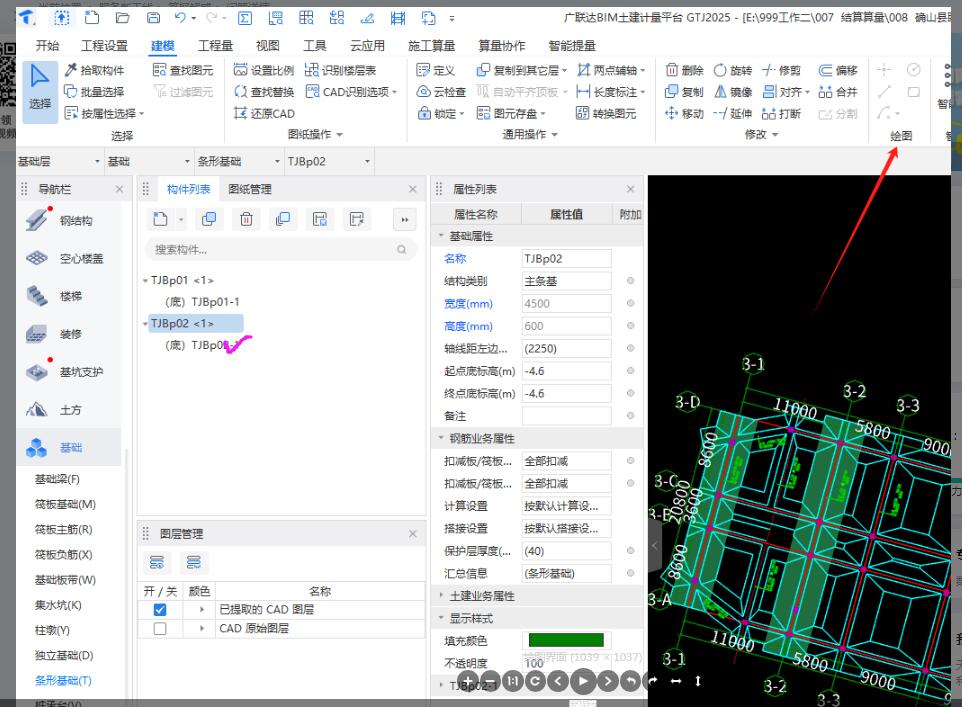The width and height of the screenshot is (962, 707).
Task: Click 镜像 mirror tool
Action: pos(733,92)
